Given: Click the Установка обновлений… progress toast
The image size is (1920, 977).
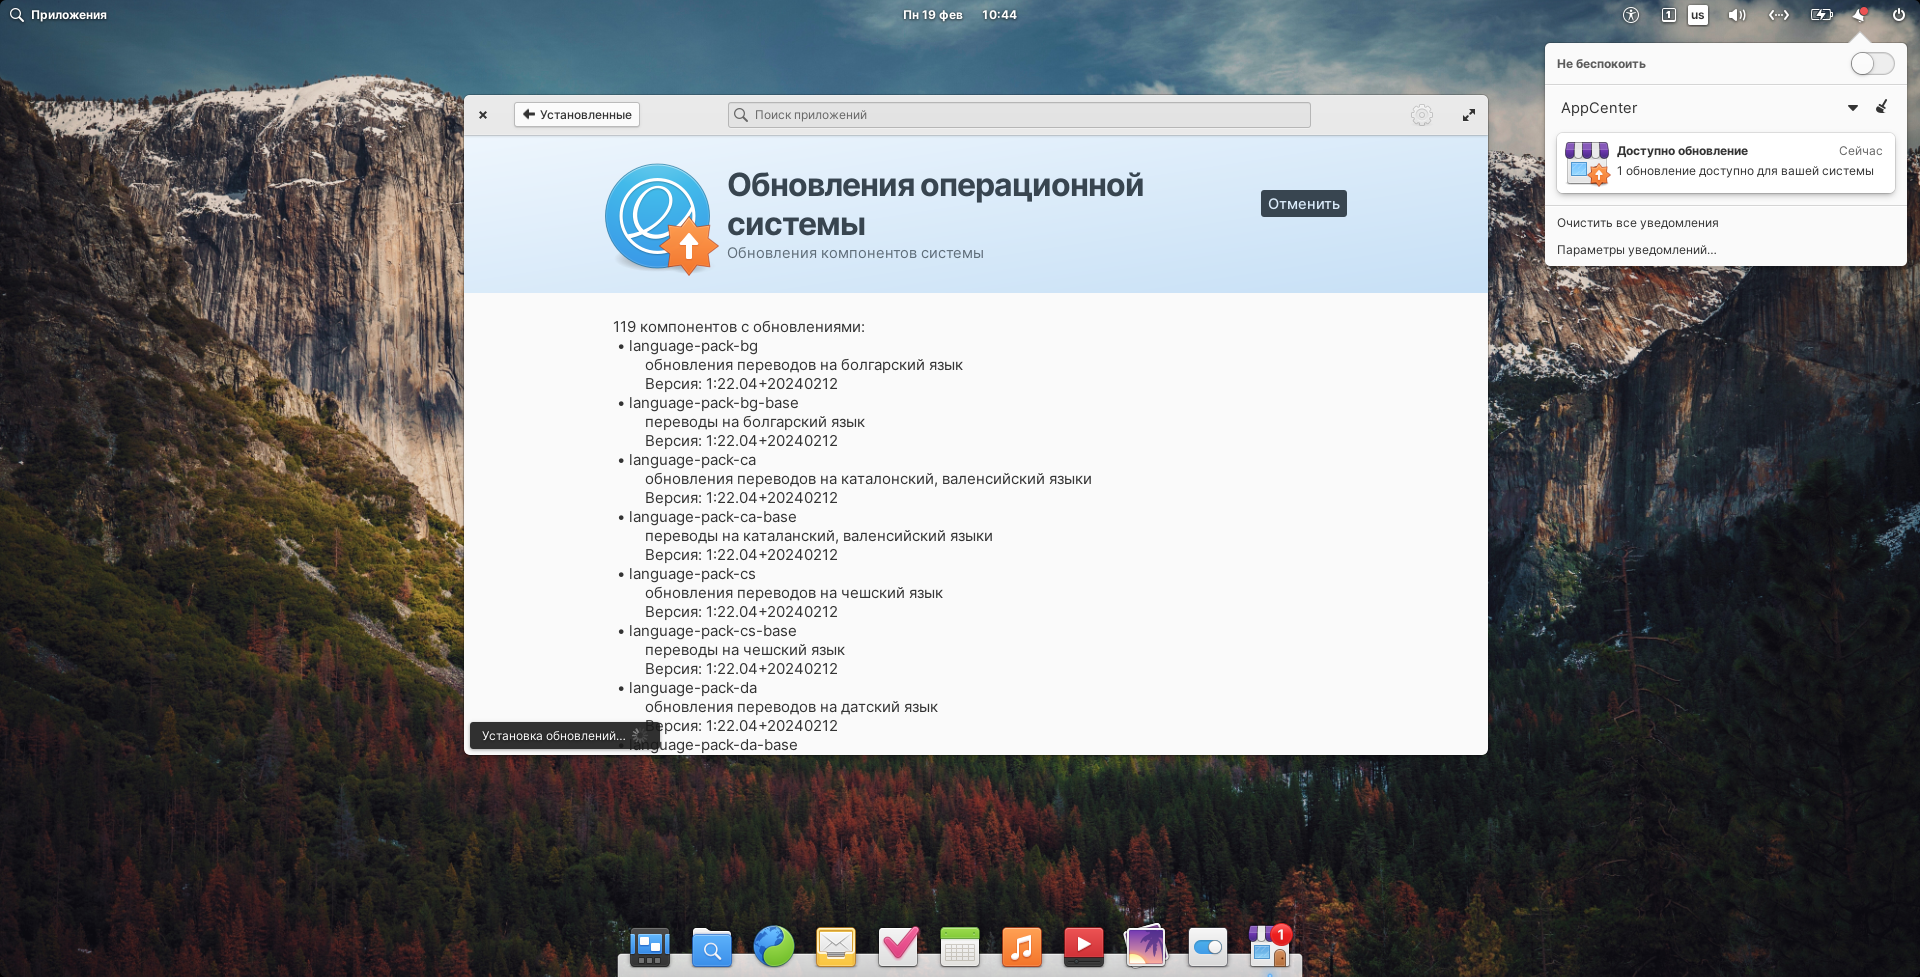Looking at the screenshot, I should pyautogui.click(x=564, y=736).
